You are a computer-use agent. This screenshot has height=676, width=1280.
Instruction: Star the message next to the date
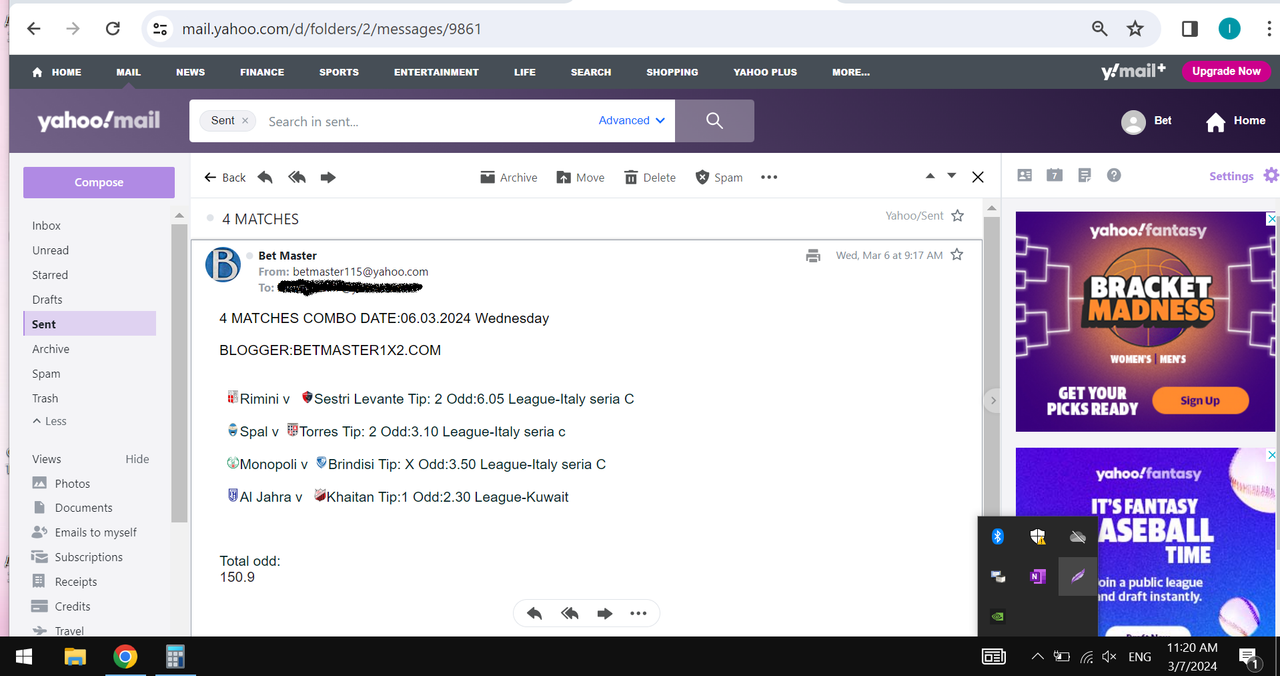[x=957, y=255]
